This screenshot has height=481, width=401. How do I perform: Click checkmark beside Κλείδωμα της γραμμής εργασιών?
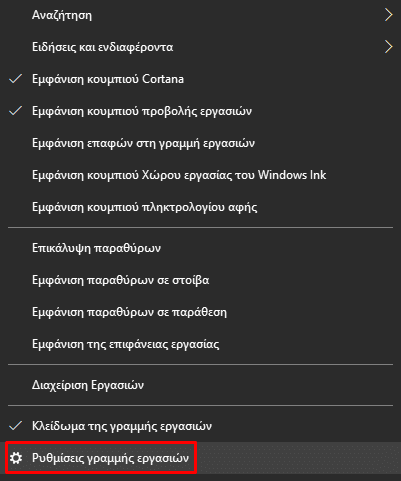point(16,426)
